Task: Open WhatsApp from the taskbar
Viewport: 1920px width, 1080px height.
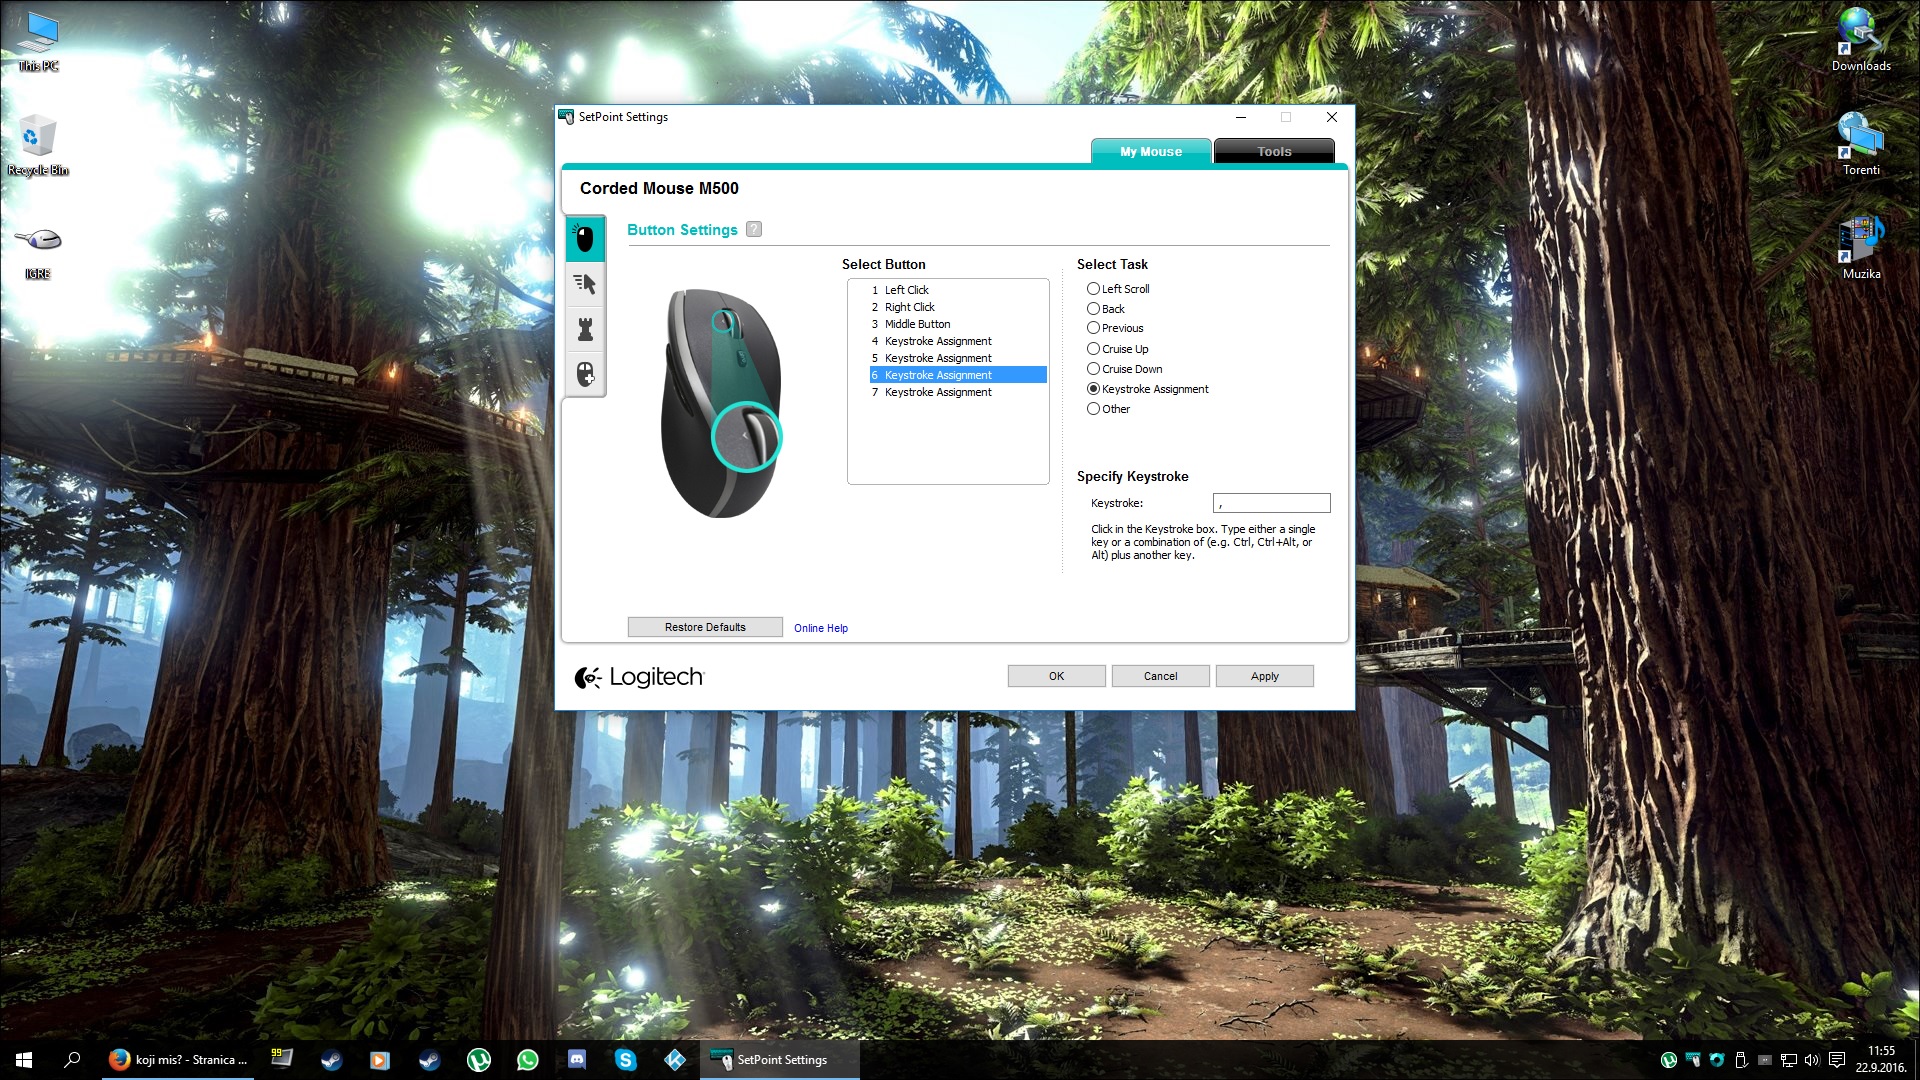Action: tap(527, 1060)
